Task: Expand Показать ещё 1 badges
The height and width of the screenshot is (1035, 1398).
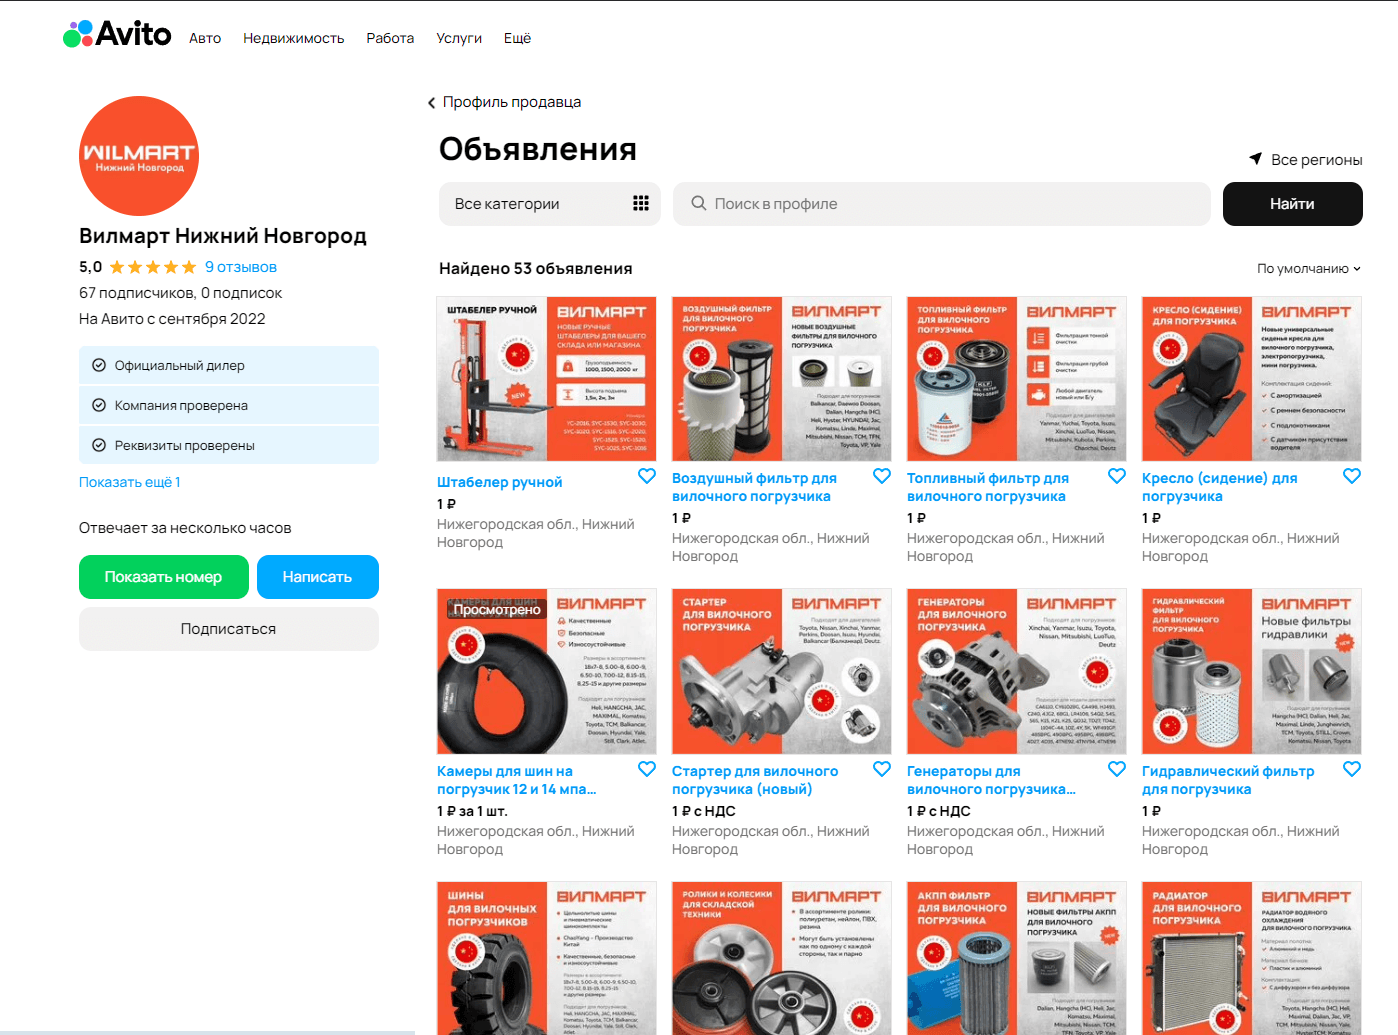Action: tap(130, 482)
